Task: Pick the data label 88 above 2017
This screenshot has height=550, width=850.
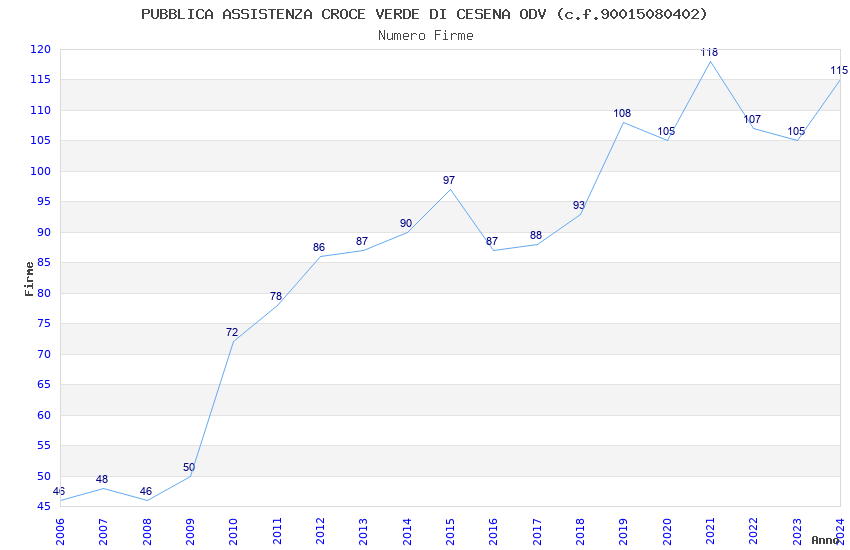Action: pyautogui.click(x=536, y=236)
